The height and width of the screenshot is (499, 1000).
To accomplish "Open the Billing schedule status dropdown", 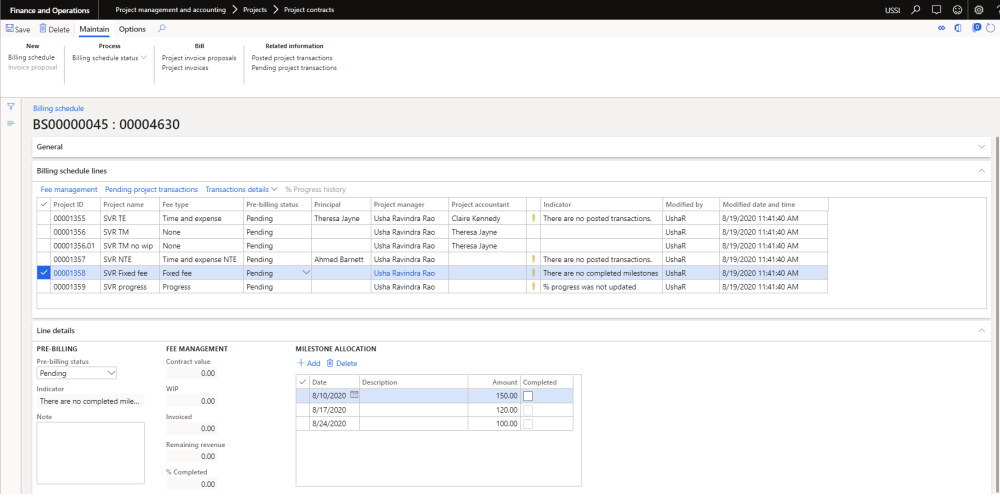I will click(110, 58).
